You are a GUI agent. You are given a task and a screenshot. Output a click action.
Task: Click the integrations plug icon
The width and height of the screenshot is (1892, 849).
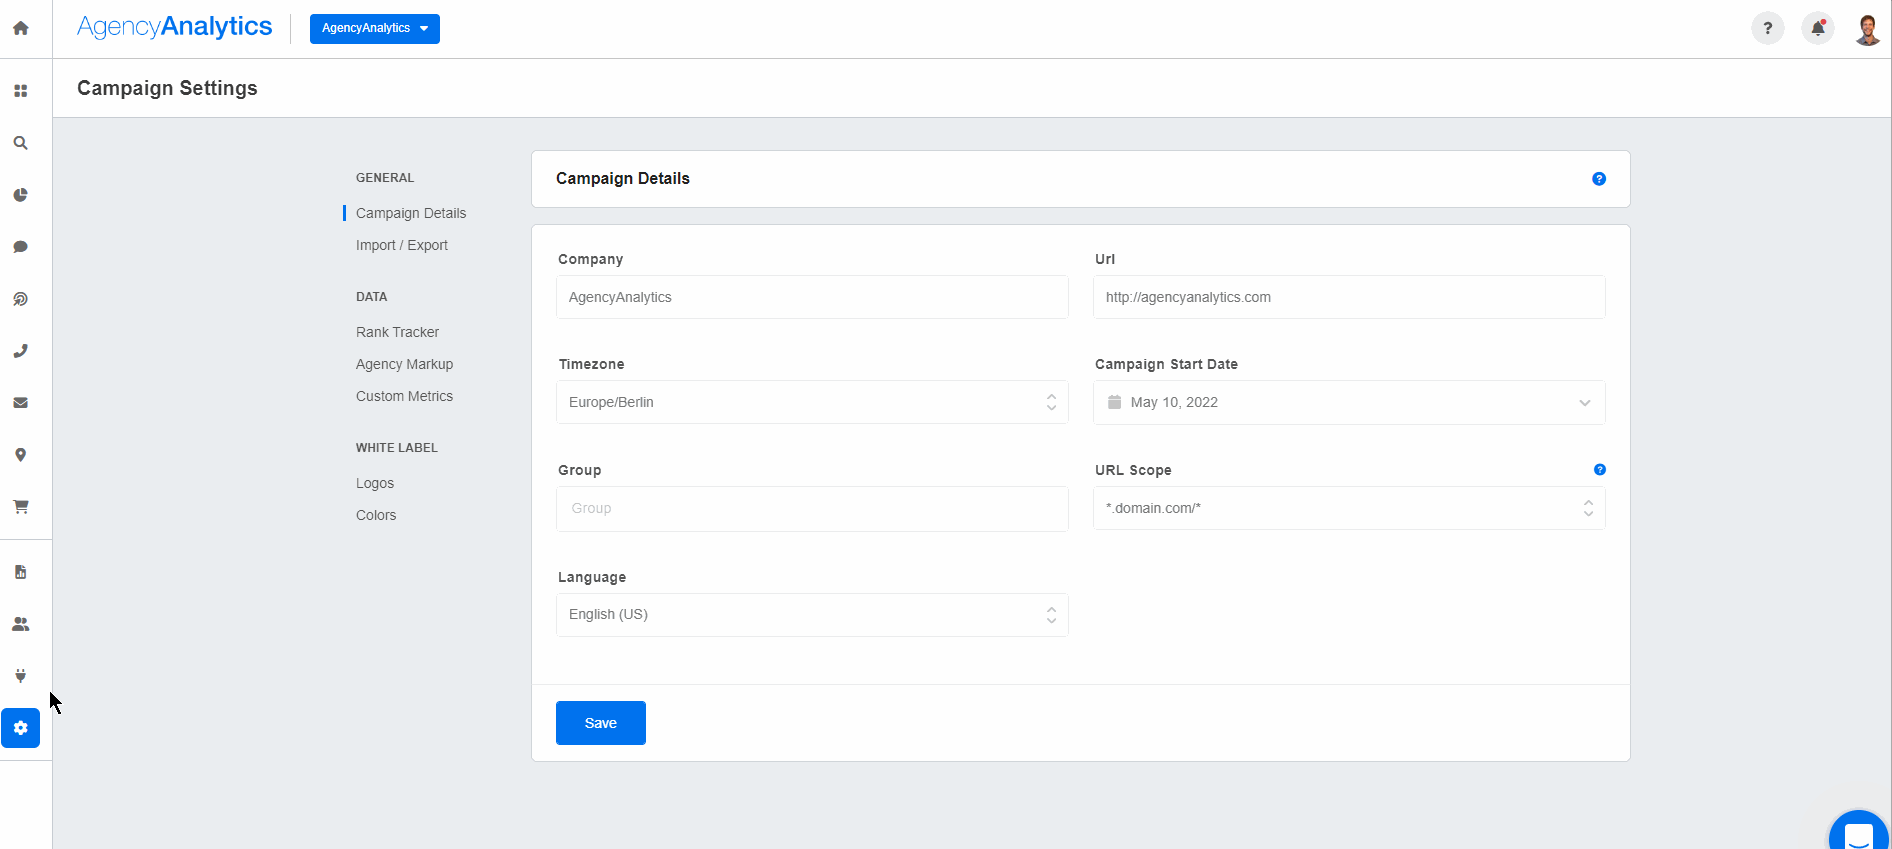pos(20,676)
